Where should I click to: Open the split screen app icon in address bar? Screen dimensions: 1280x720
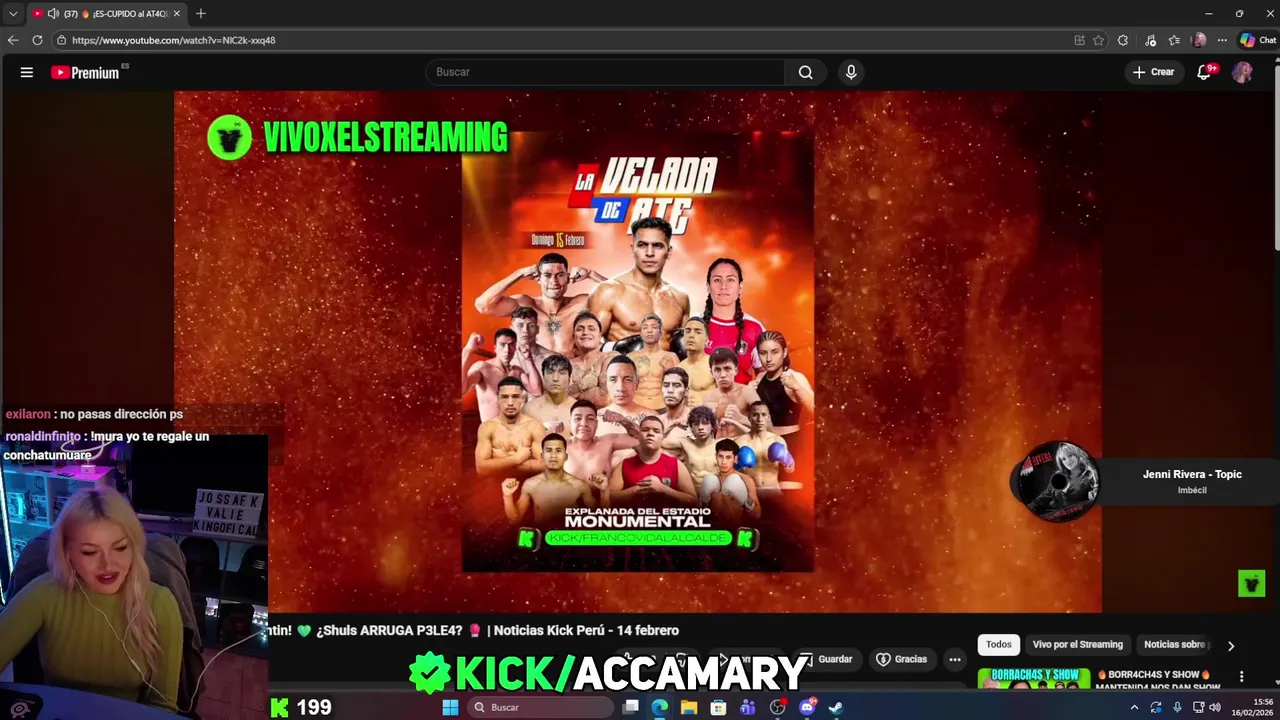1079,40
